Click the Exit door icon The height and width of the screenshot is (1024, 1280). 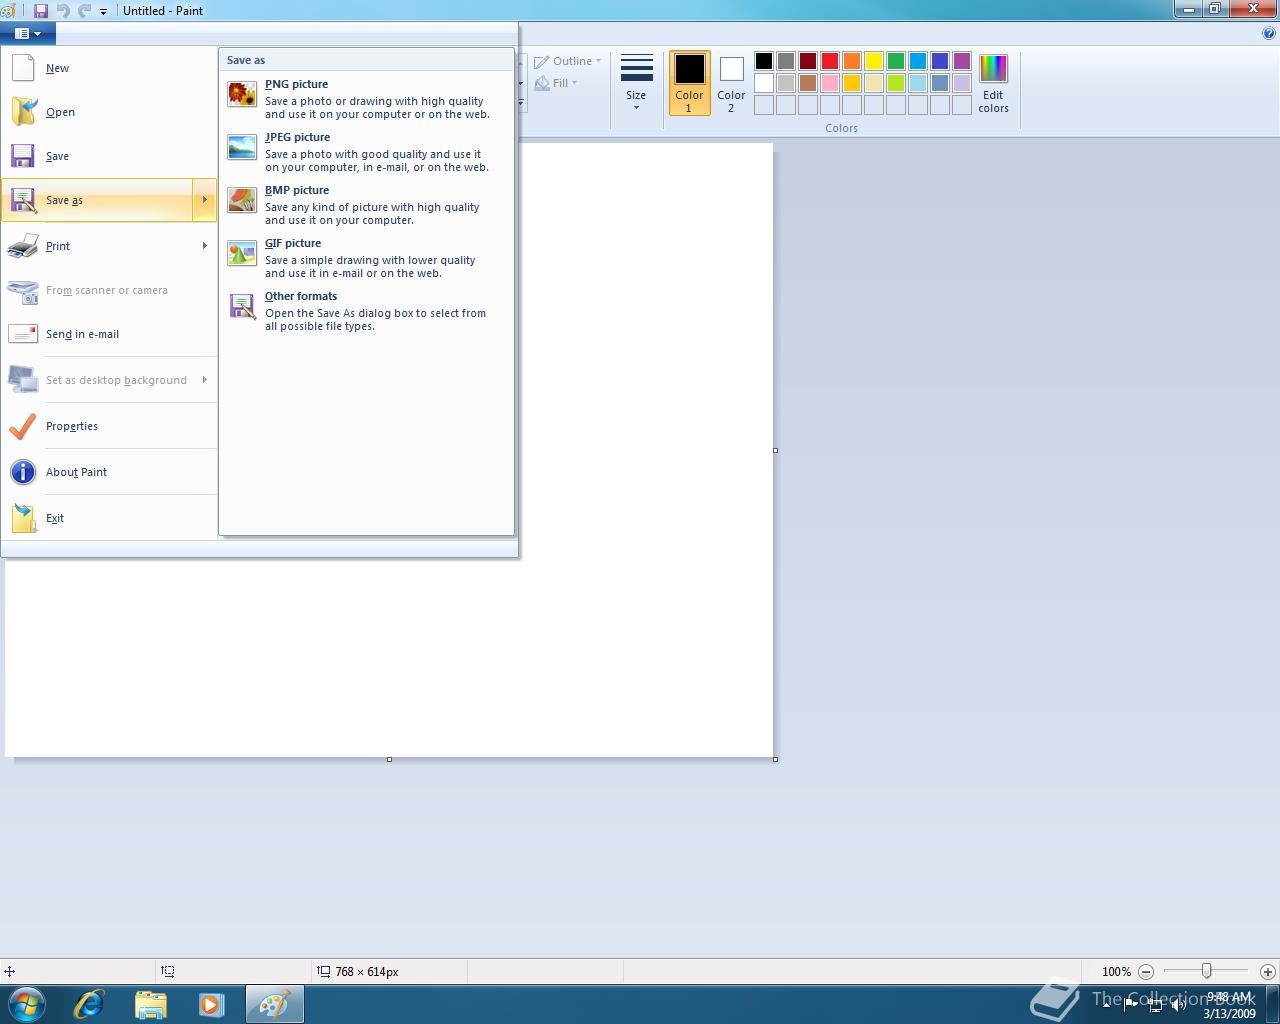(x=23, y=518)
